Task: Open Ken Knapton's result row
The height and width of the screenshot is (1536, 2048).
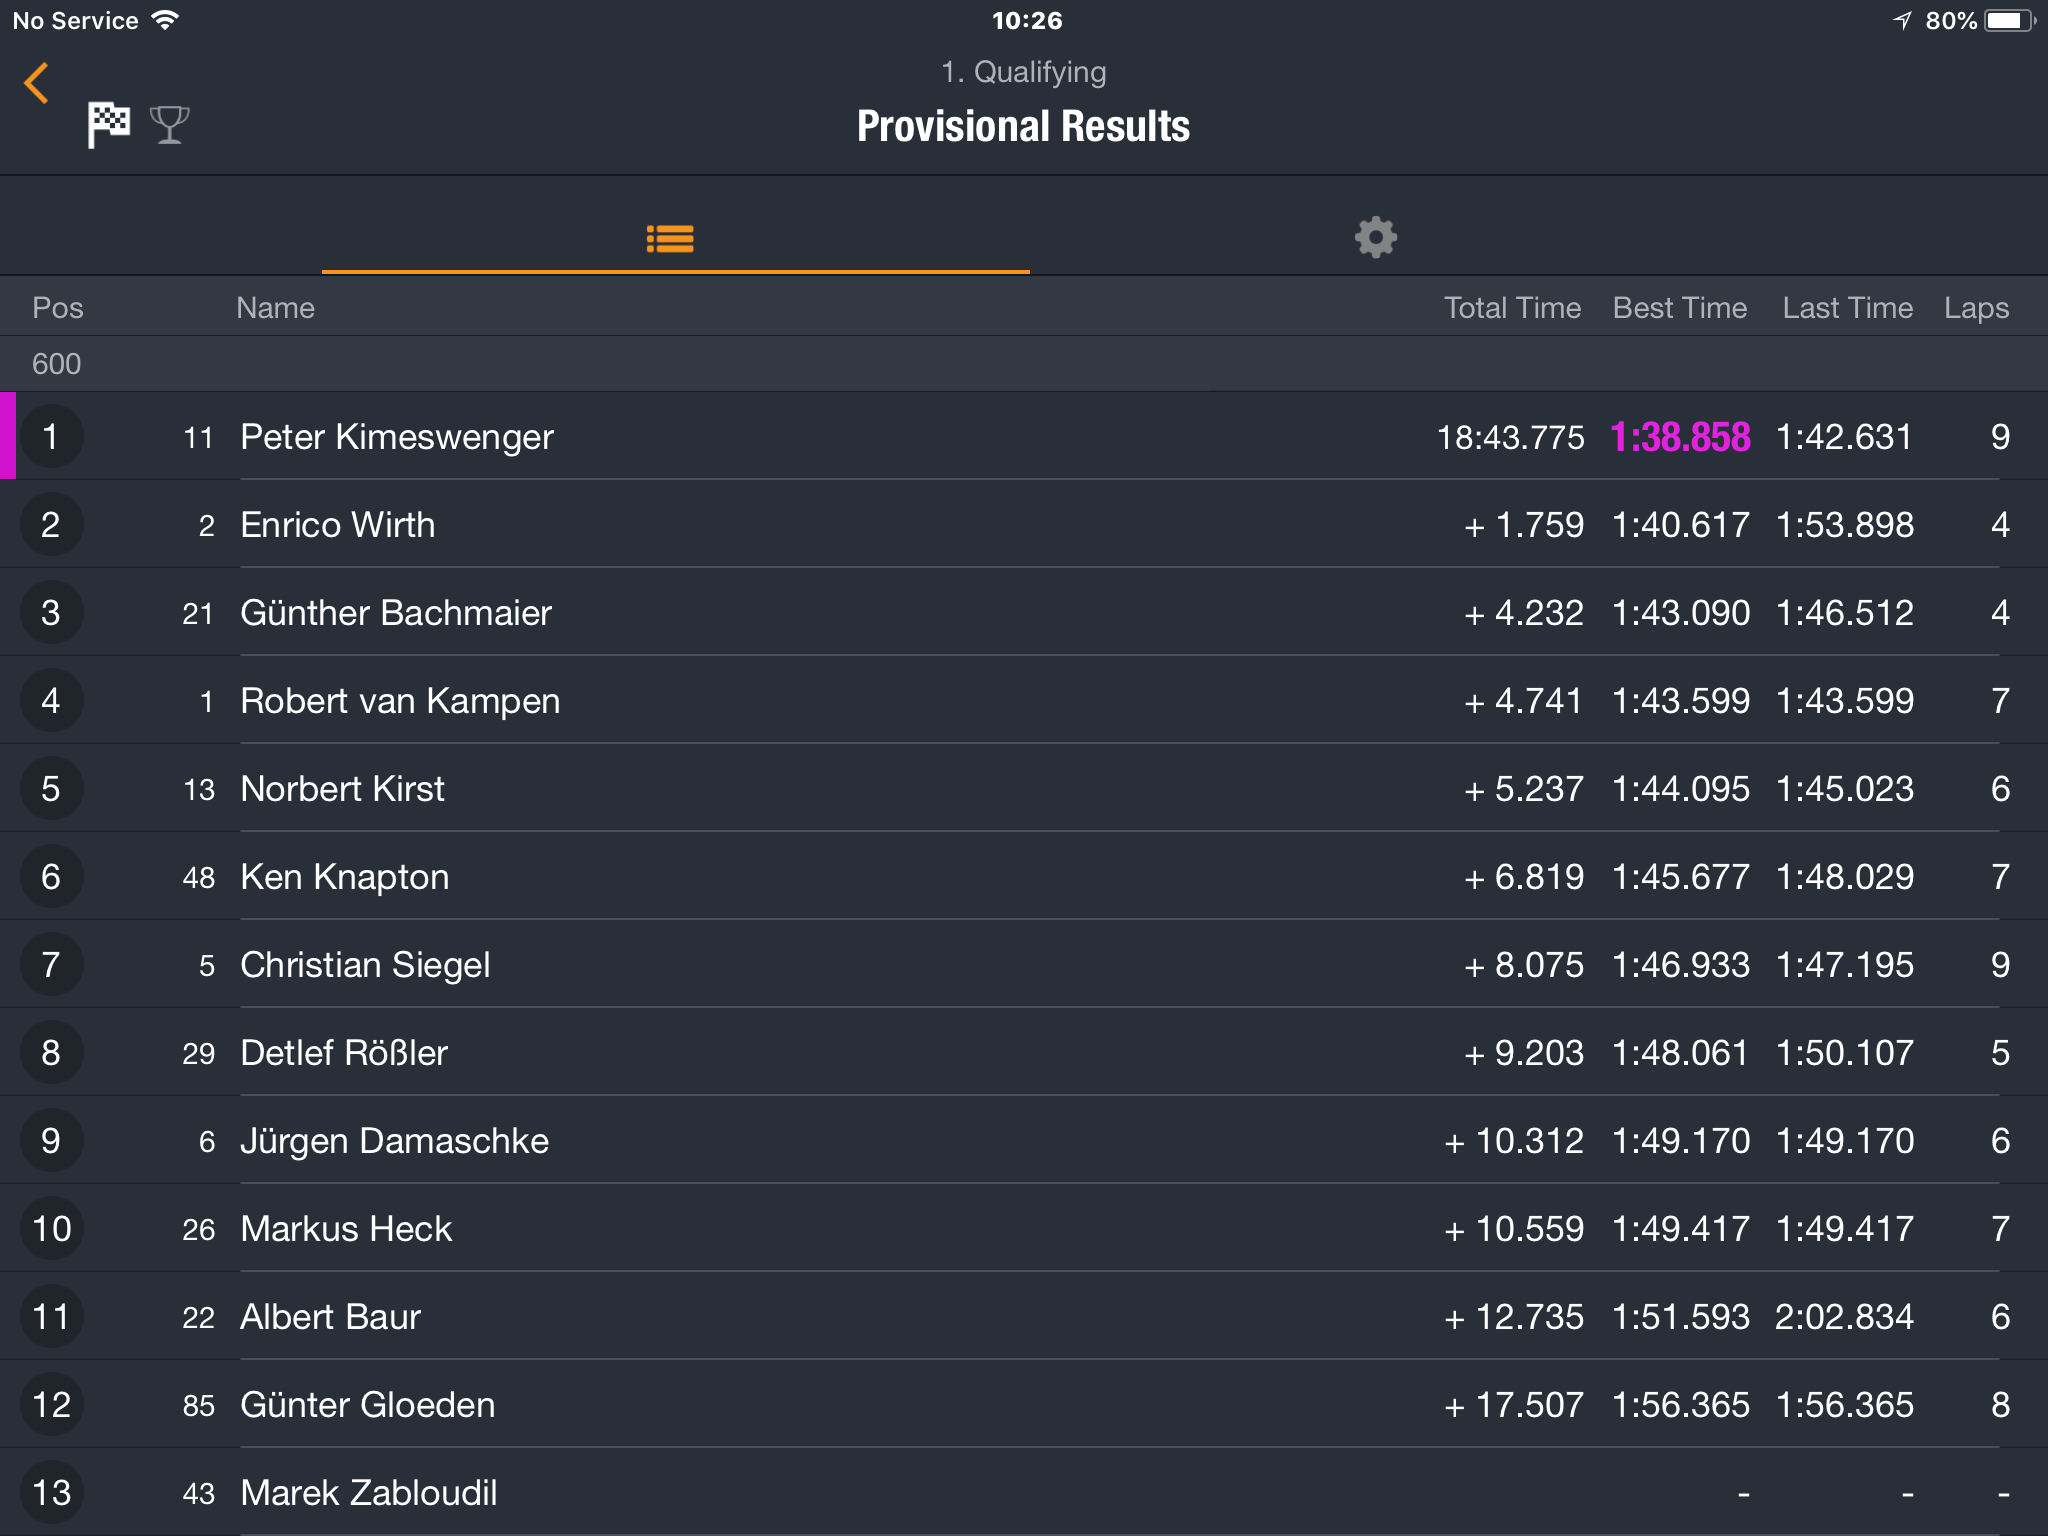Action: coord(1024,876)
